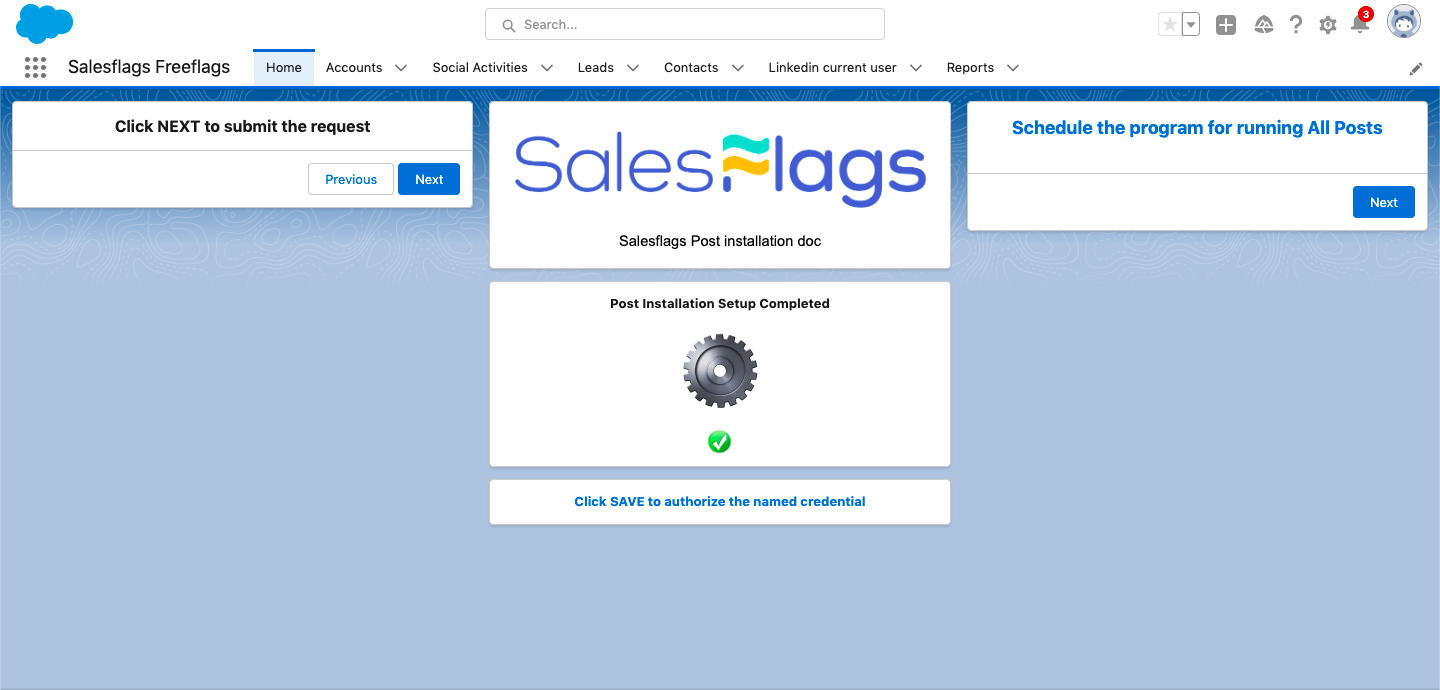Expand the Reports dropdown chevron
The image size is (1440, 690).
(x=1013, y=68)
